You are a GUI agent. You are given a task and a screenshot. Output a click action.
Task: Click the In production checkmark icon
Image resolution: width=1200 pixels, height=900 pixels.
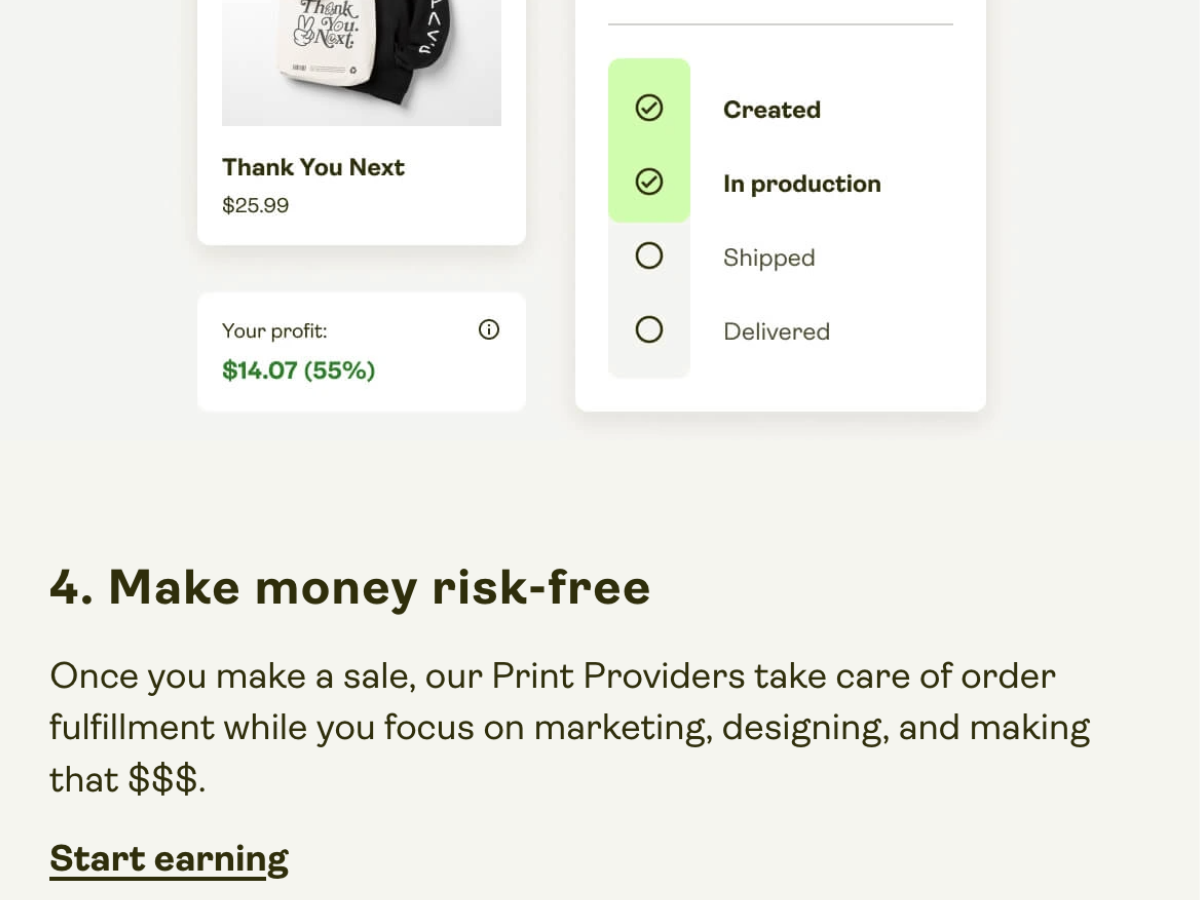tap(649, 182)
